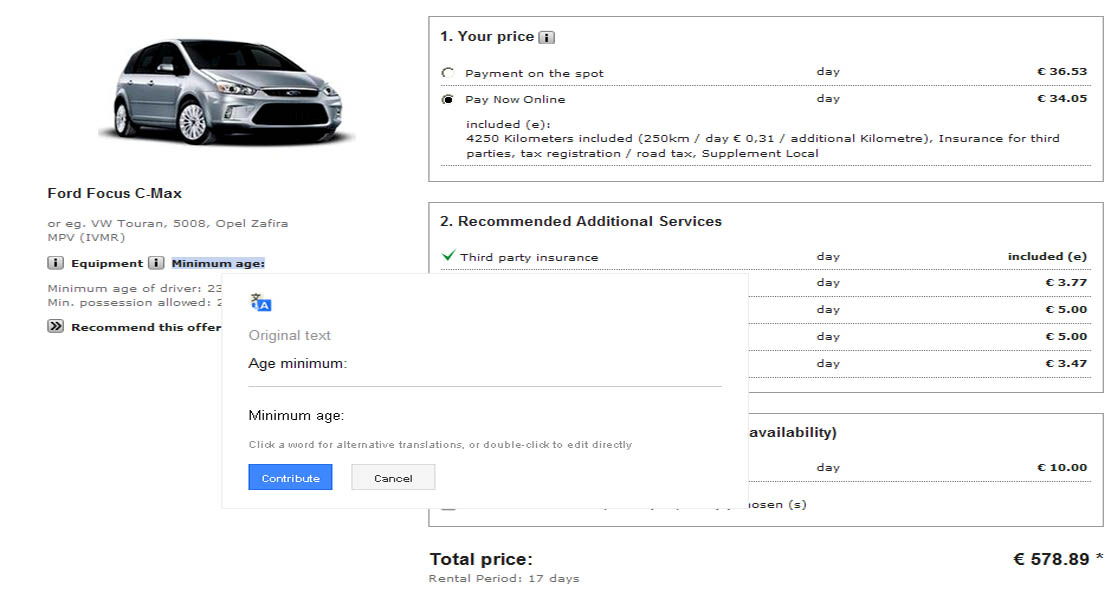
Task: Click info icon before Minimum age
Action: pos(156,263)
